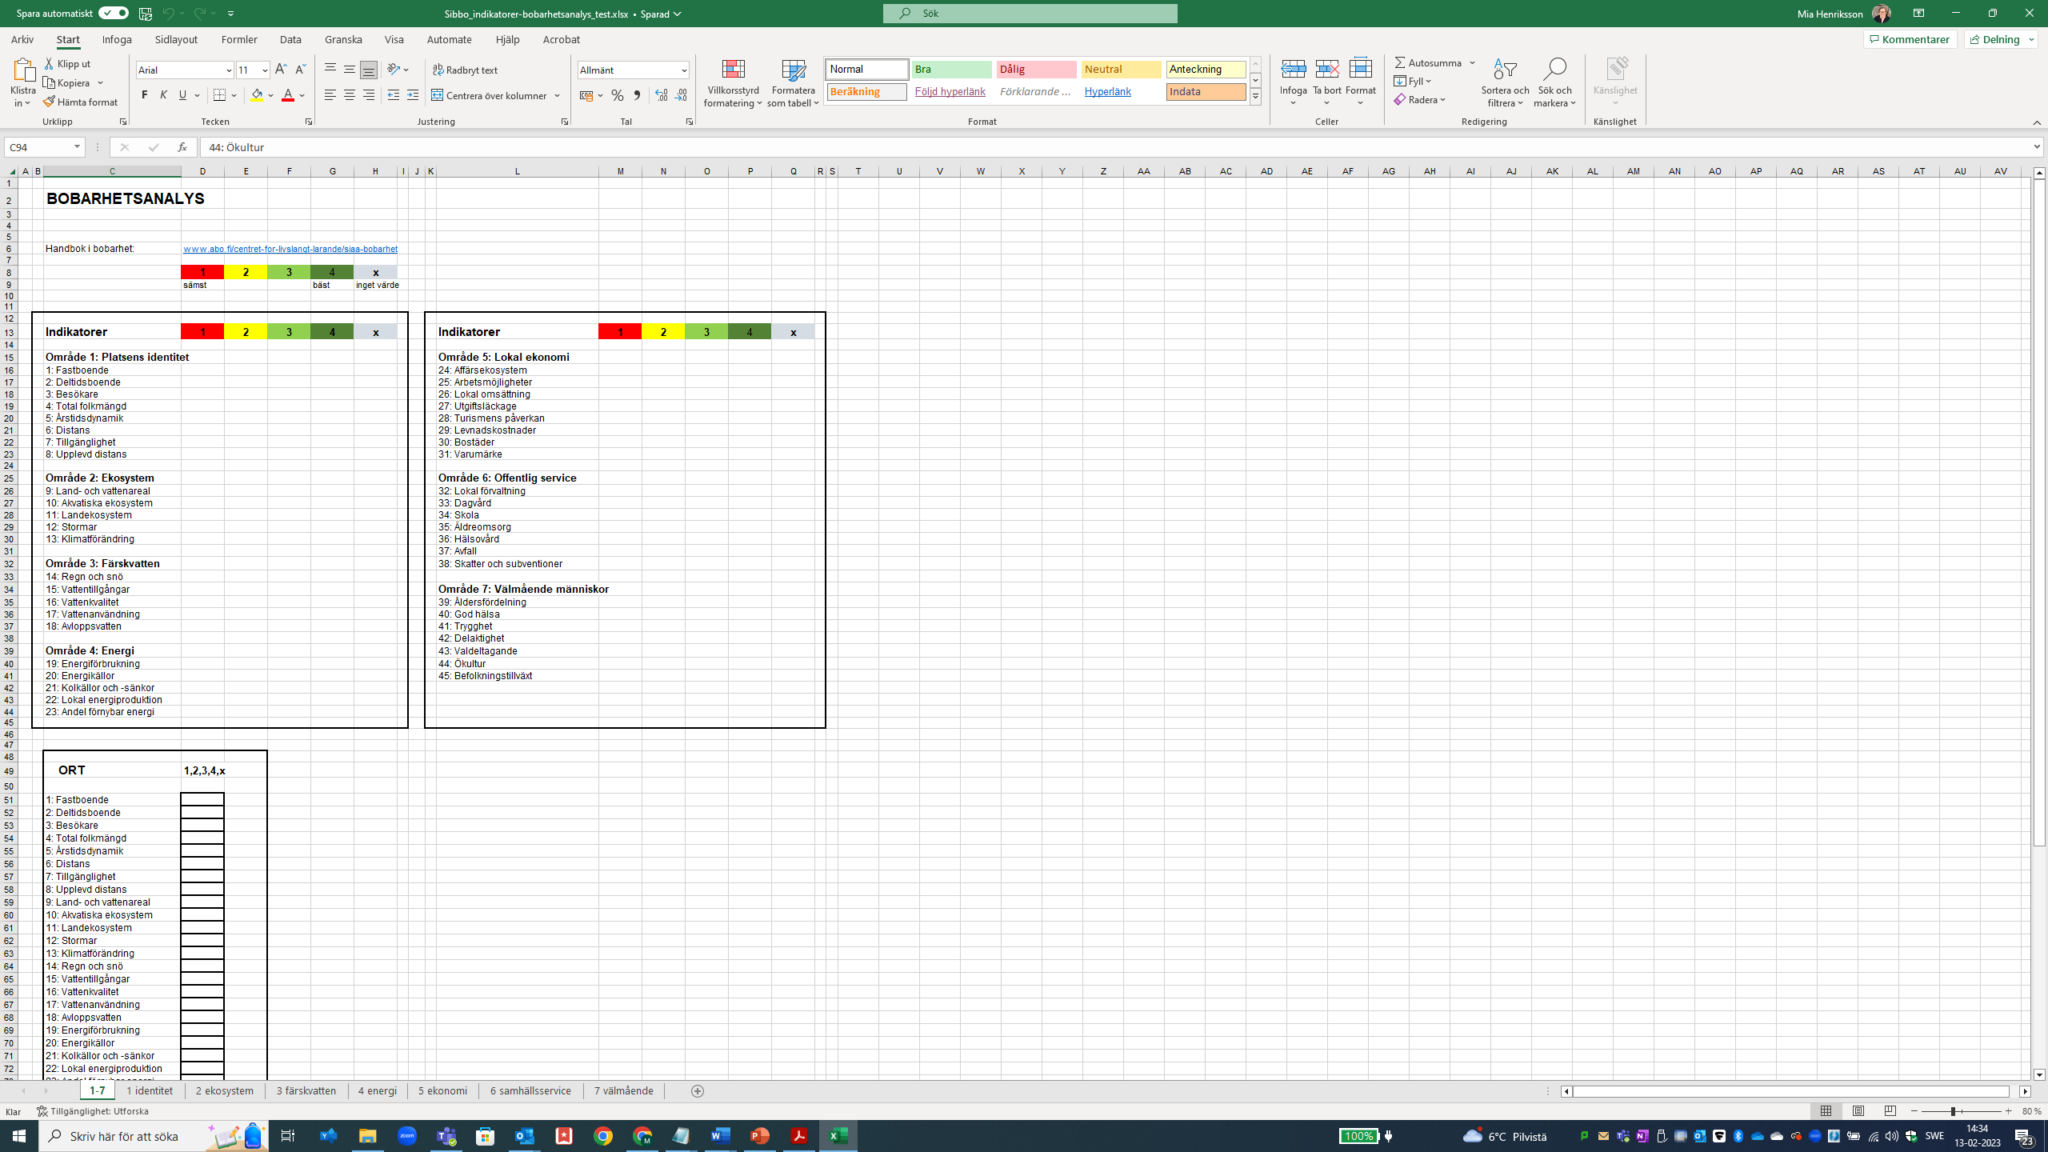The image size is (2048, 1152).
Task: Click the zoom slider handle
Action: pyautogui.click(x=1952, y=1111)
